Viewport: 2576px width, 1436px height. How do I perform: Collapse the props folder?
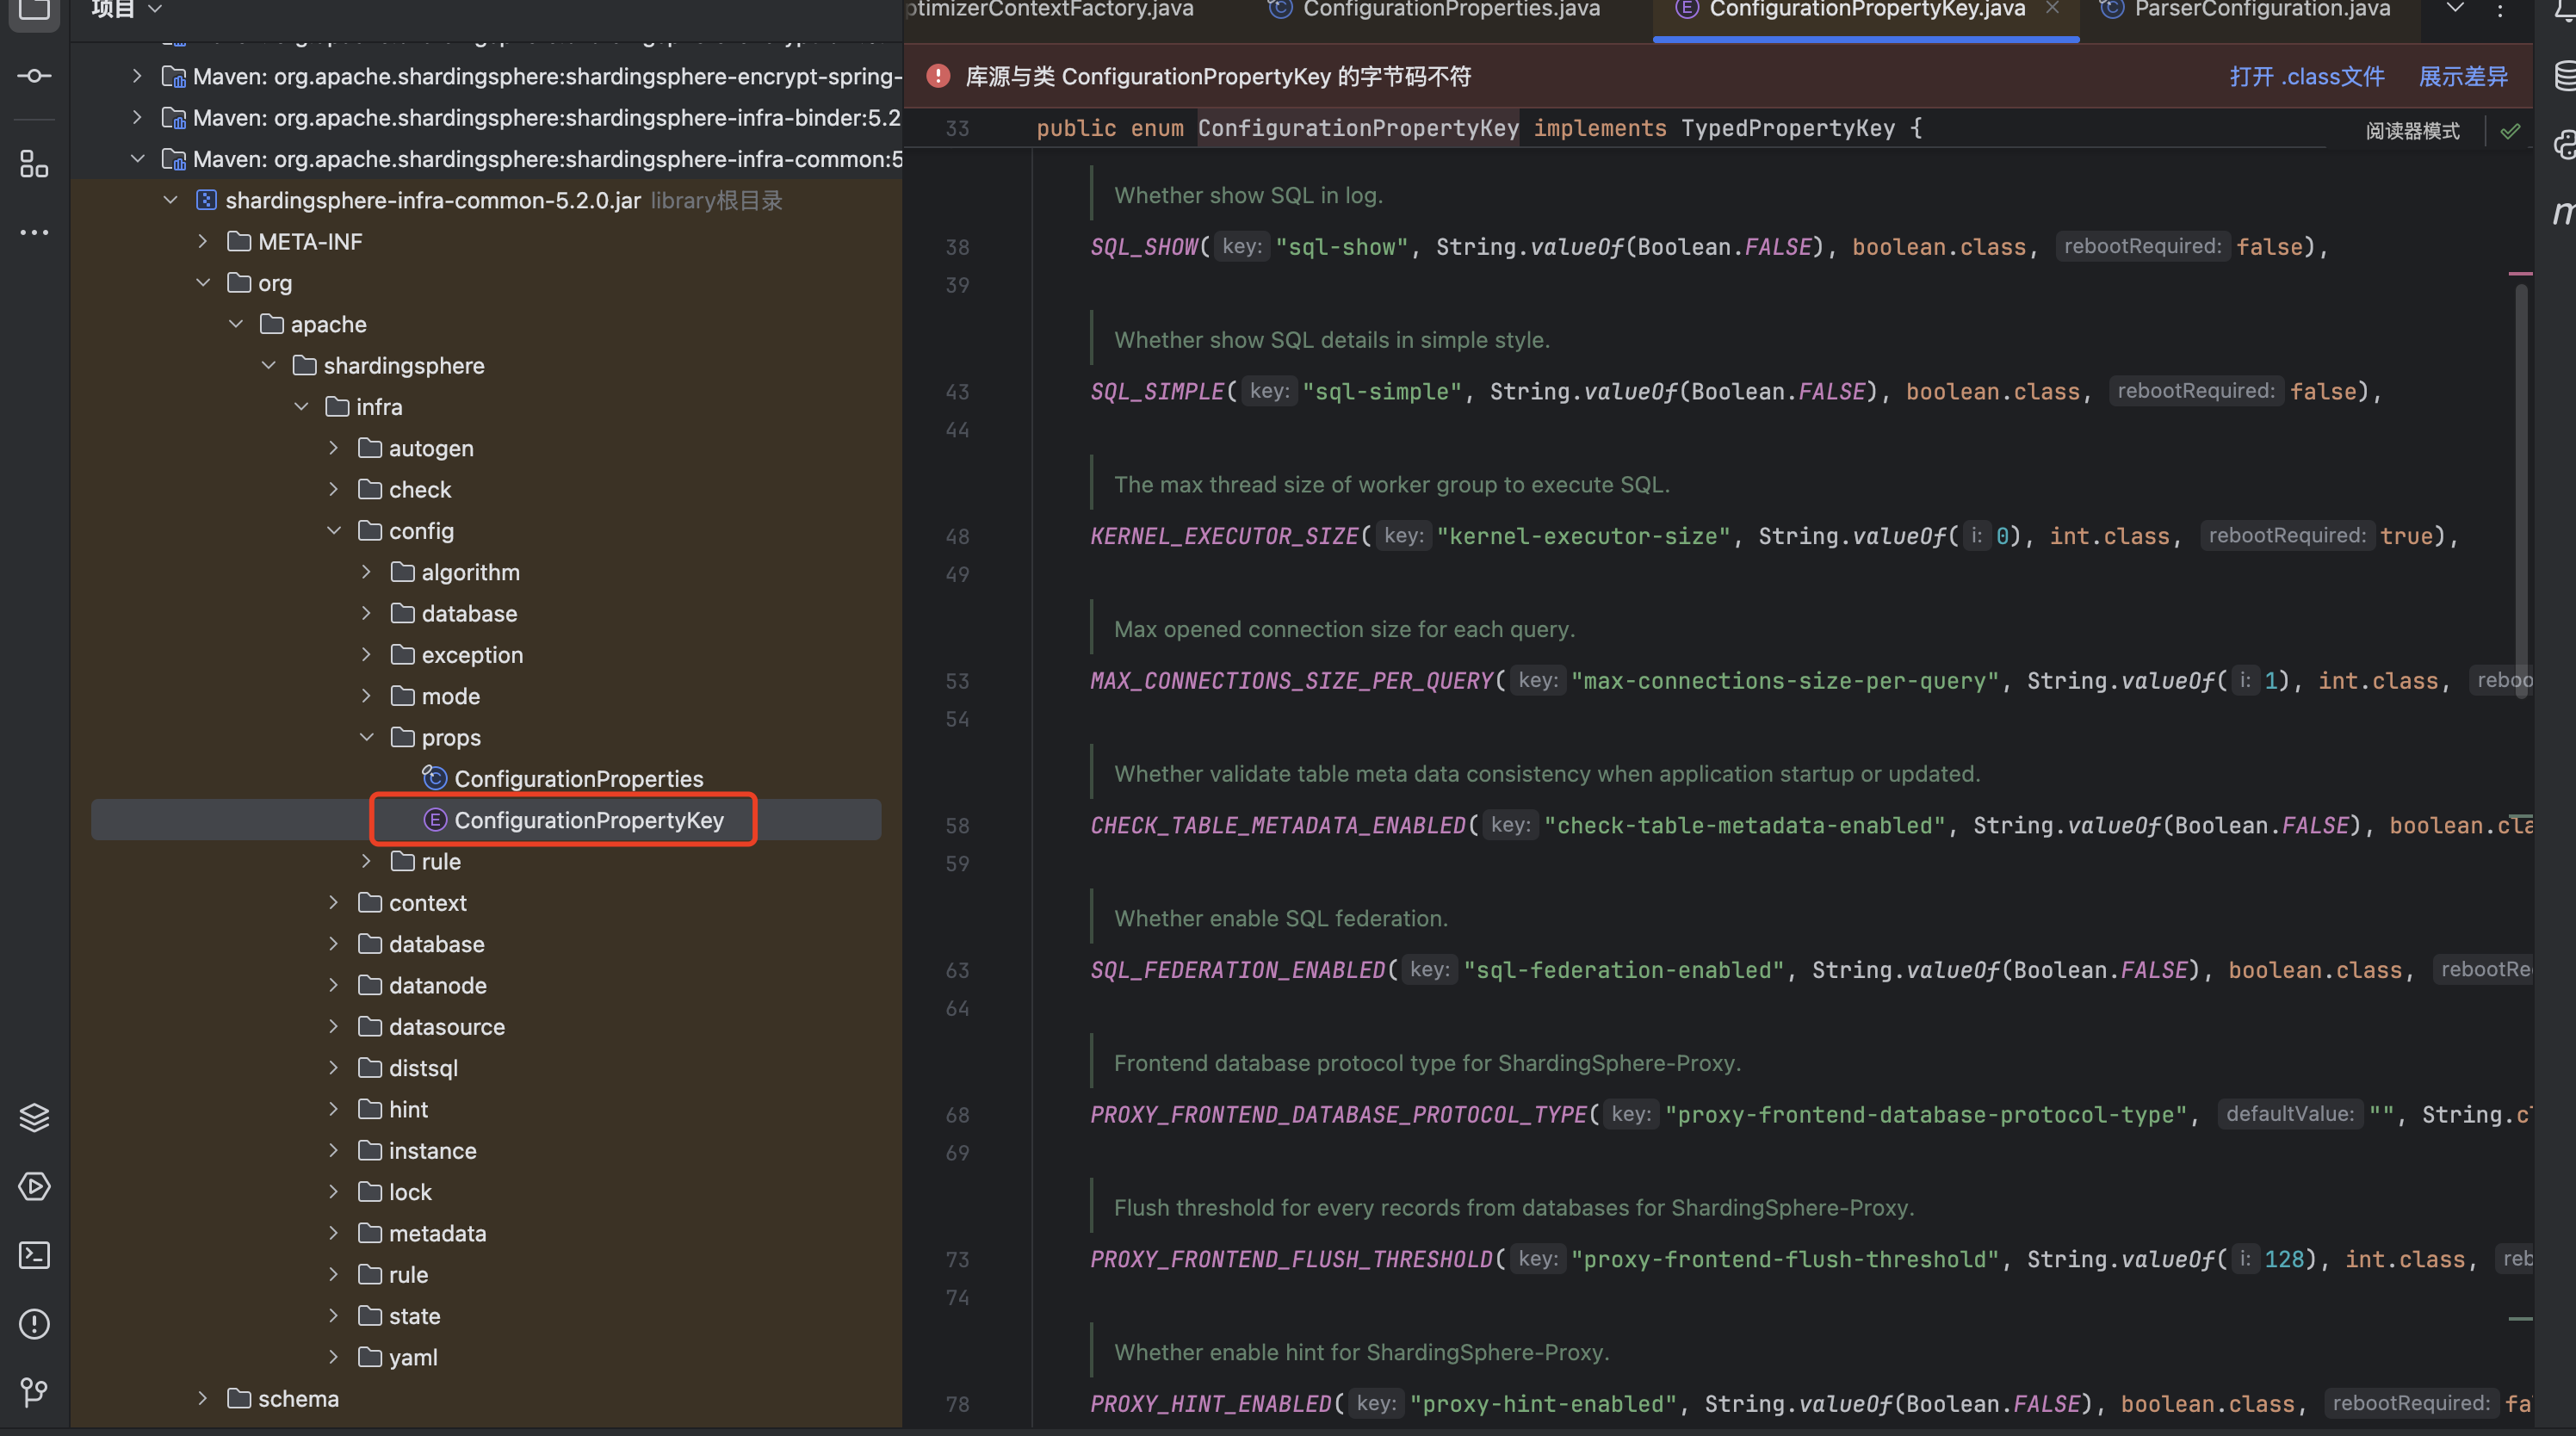(x=367, y=737)
